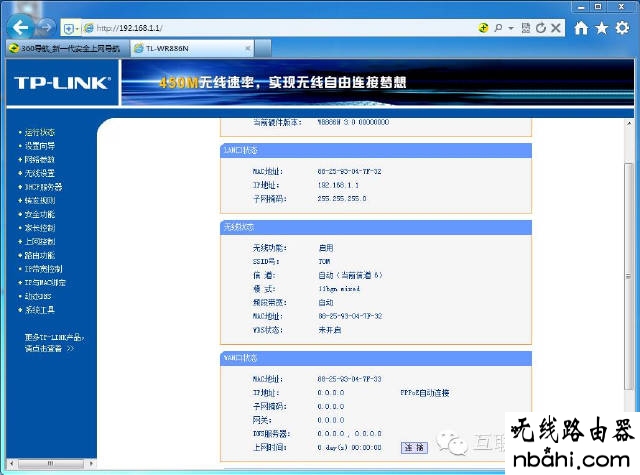Click the sidebar horizontal scrollbar right arrow
This screenshot has height=475, width=640.
click(x=91, y=463)
